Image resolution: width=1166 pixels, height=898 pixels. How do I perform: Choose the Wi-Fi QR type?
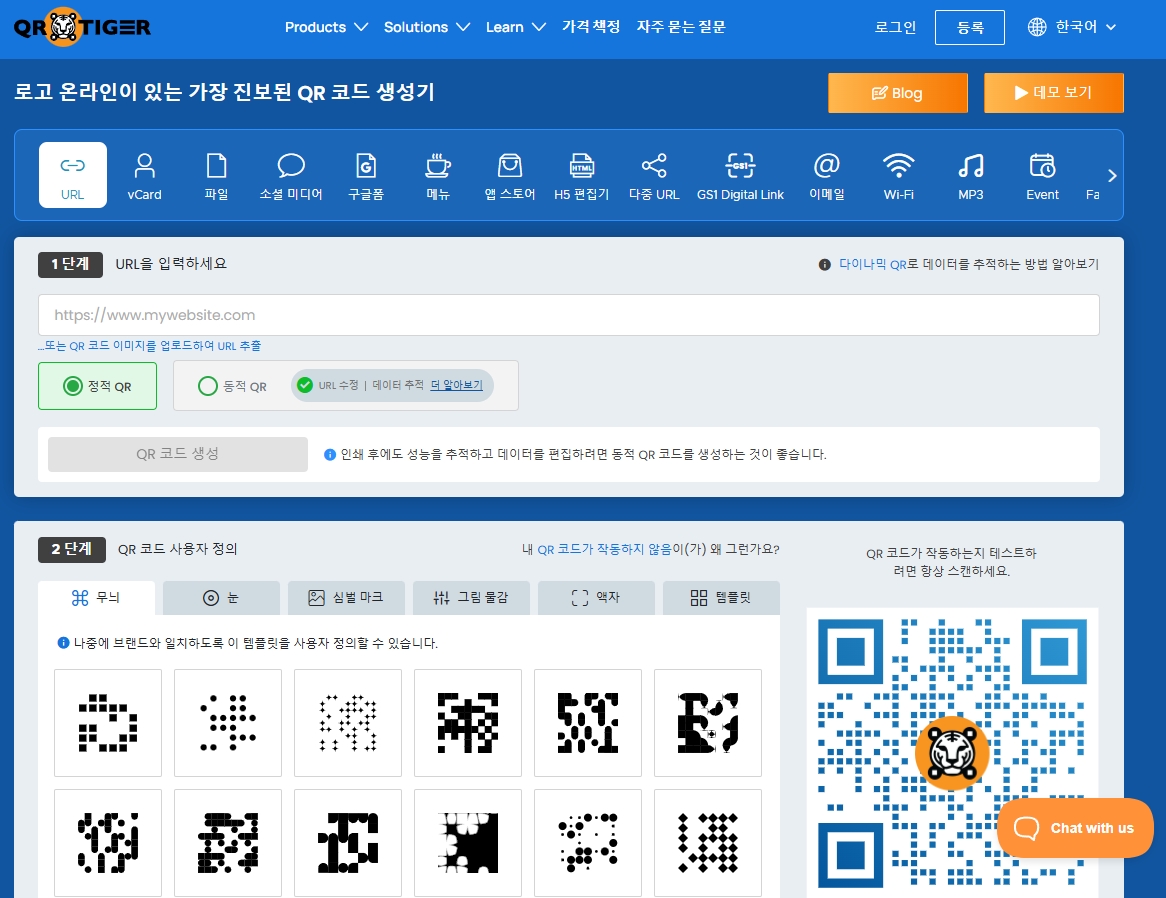[x=898, y=175]
